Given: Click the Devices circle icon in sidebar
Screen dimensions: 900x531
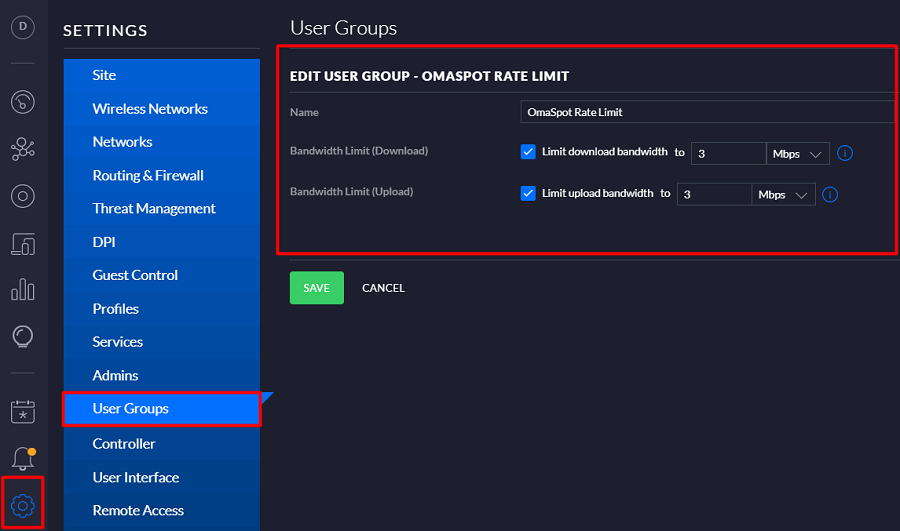Looking at the screenshot, I should 22,196.
